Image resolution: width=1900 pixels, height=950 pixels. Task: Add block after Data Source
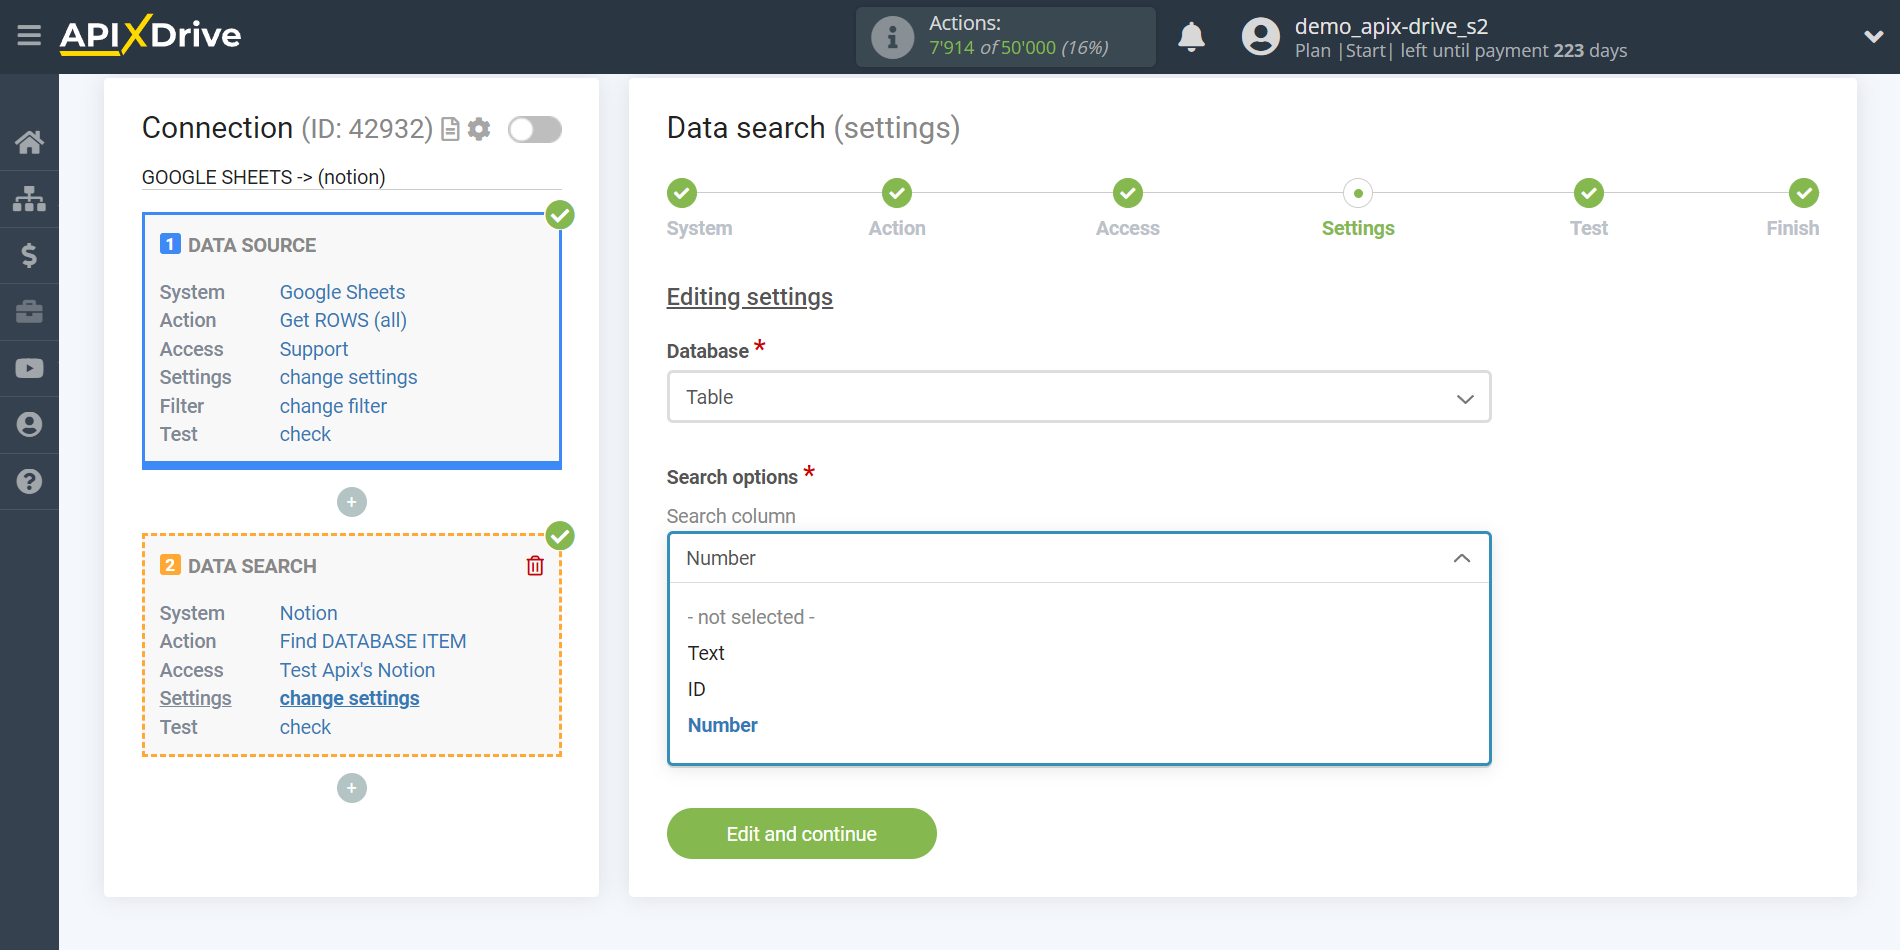(x=352, y=502)
